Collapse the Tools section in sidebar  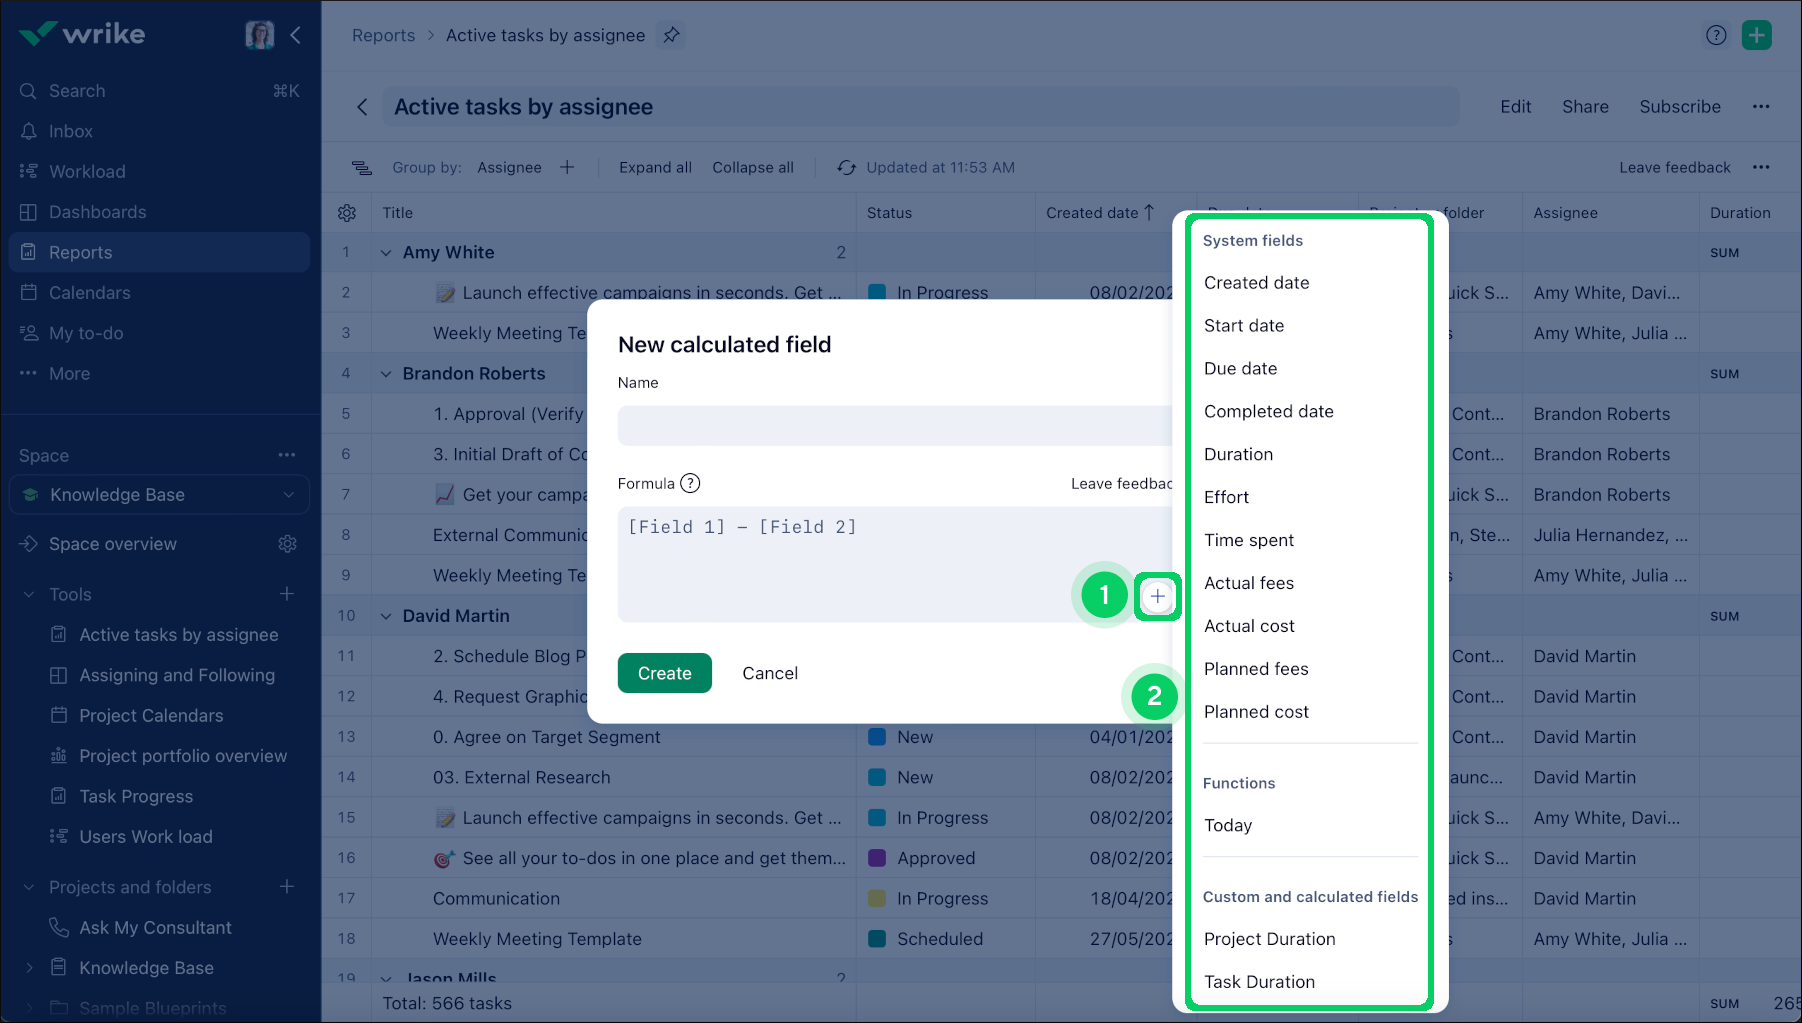(29, 595)
